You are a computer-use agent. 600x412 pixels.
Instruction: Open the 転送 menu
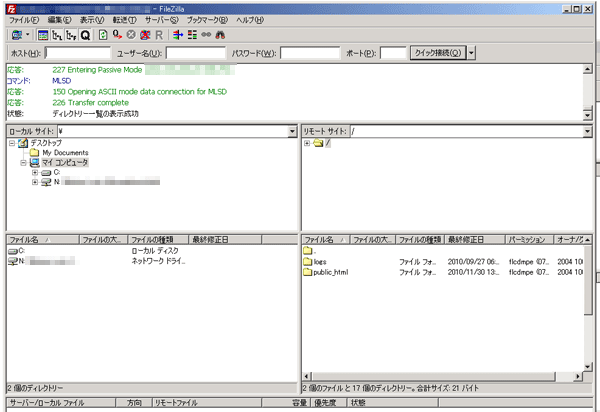(x=124, y=20)
